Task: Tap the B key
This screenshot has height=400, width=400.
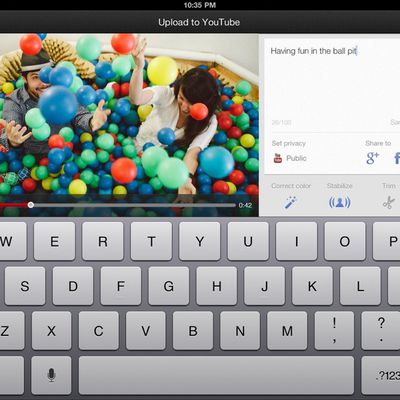Action: [x=193, y=331]
